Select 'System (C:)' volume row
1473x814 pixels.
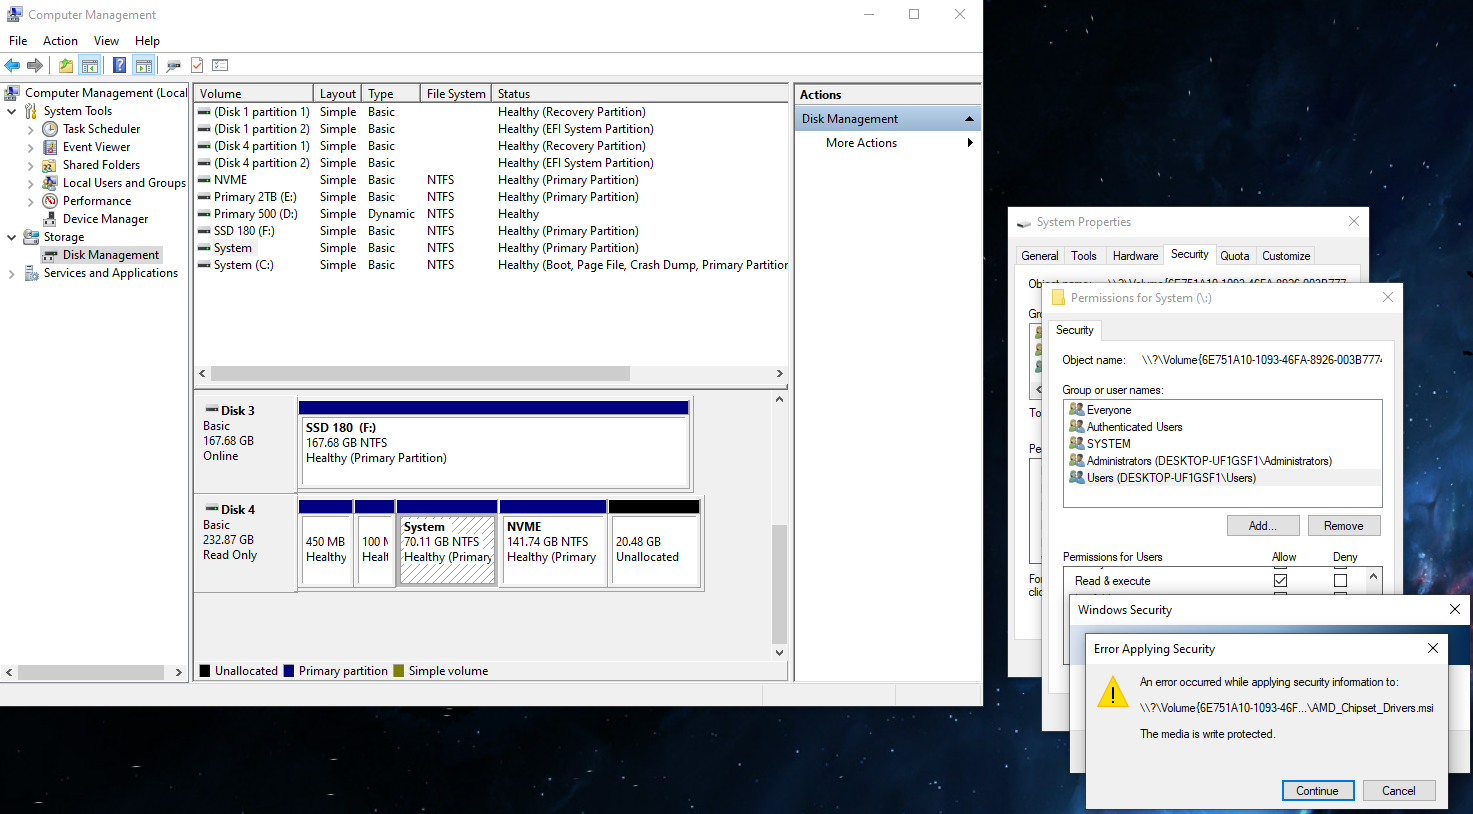(x=491, y=265)
